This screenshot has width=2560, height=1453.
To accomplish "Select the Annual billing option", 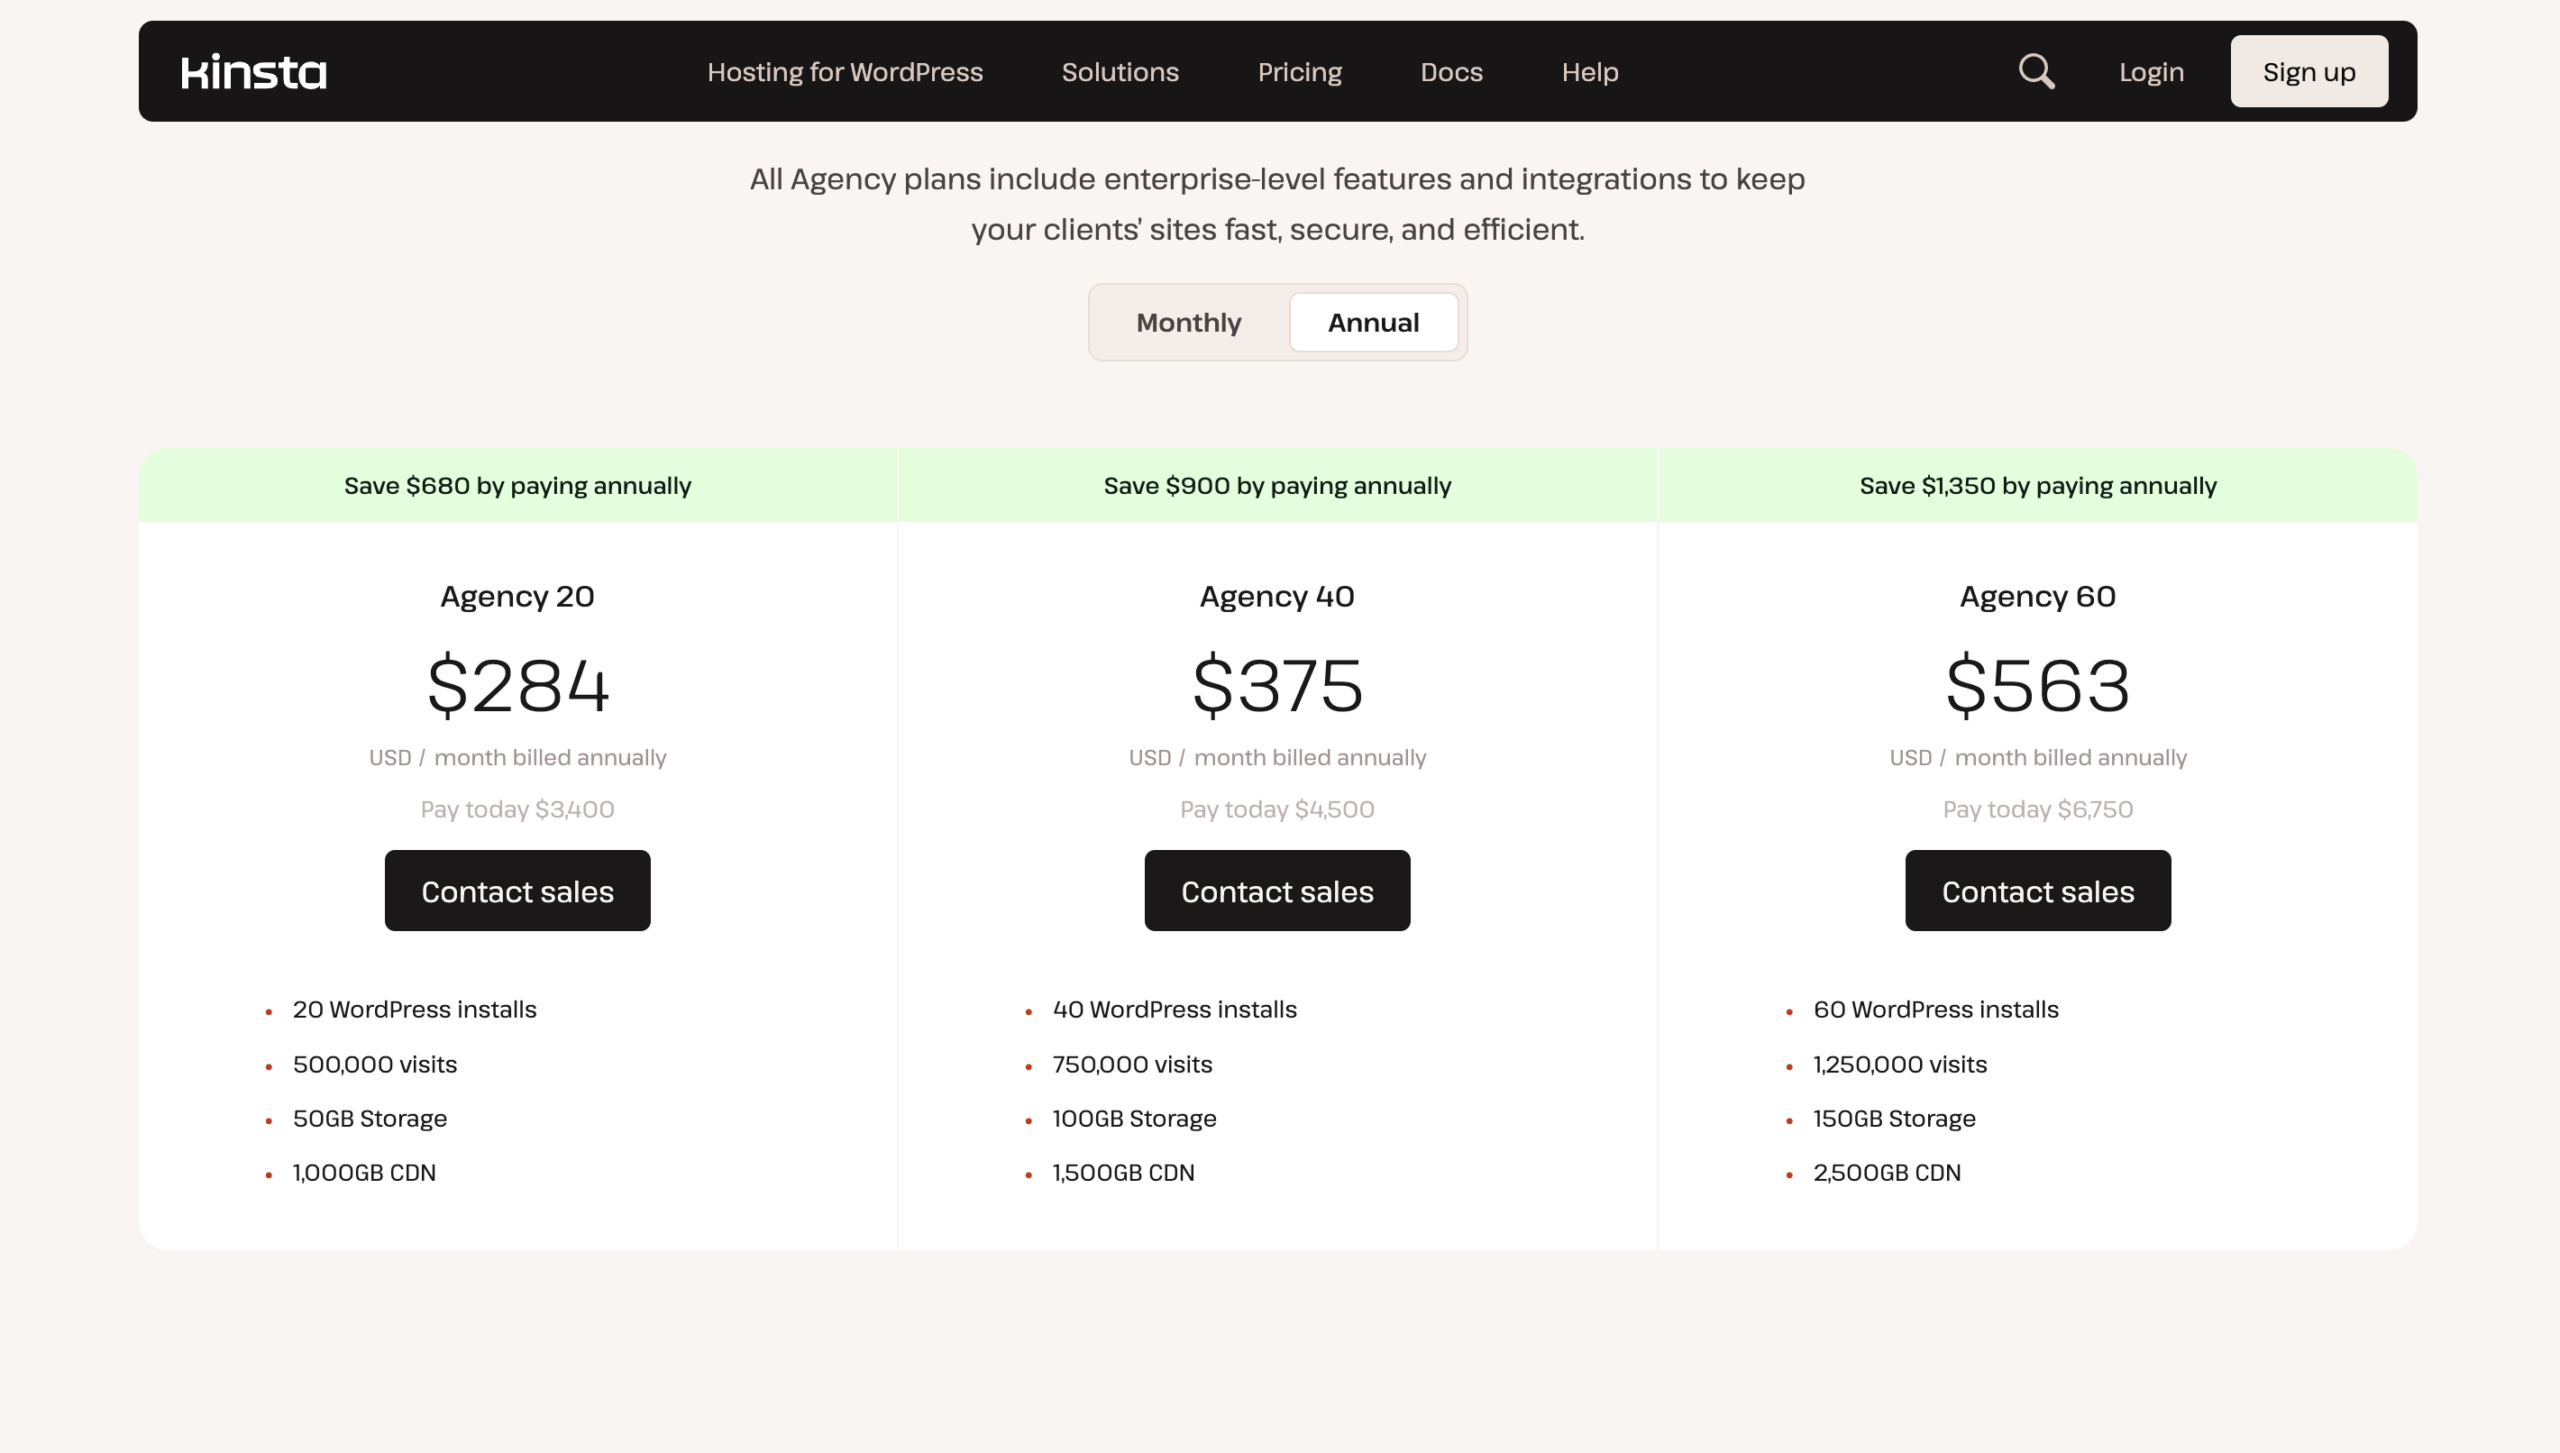I will coord(1373,322).
